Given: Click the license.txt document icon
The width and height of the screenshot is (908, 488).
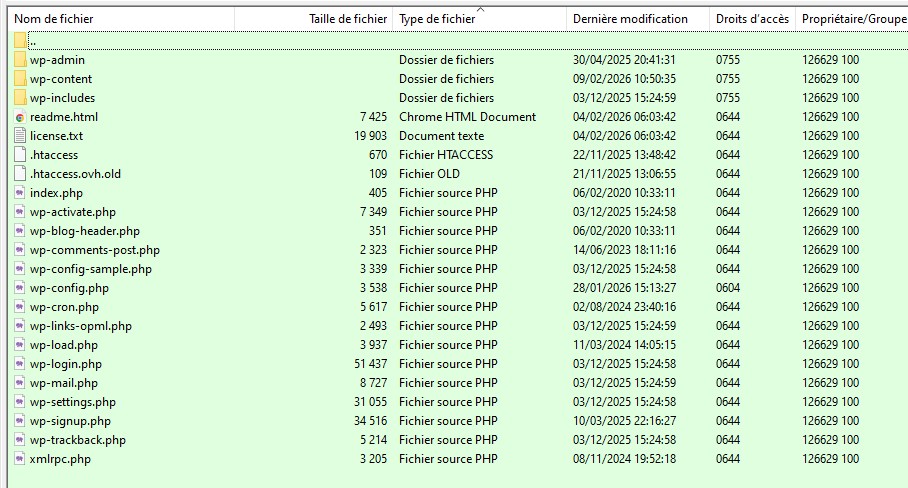Looking at the screenshot, I should tap(20, 136).
